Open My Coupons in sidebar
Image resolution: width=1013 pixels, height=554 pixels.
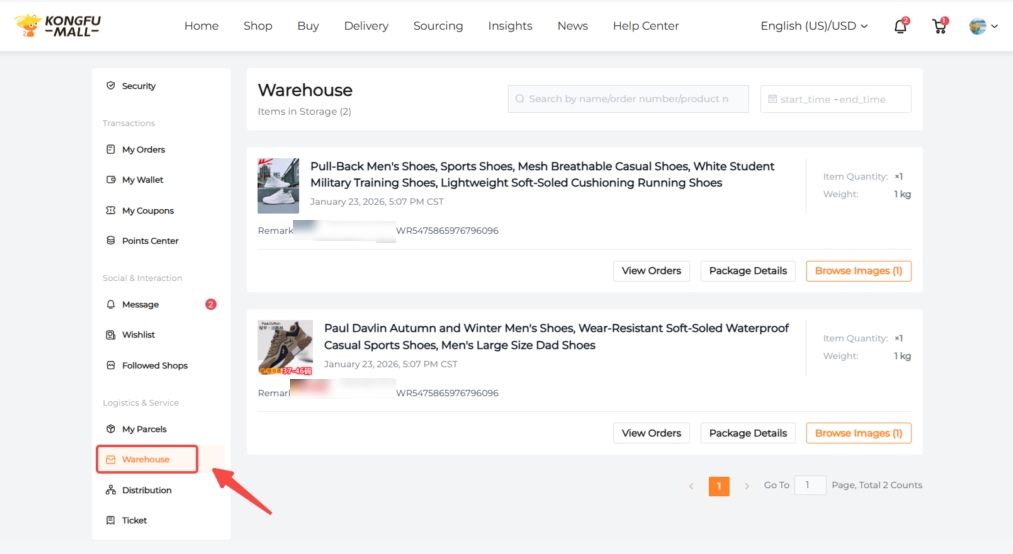point(147,211)
